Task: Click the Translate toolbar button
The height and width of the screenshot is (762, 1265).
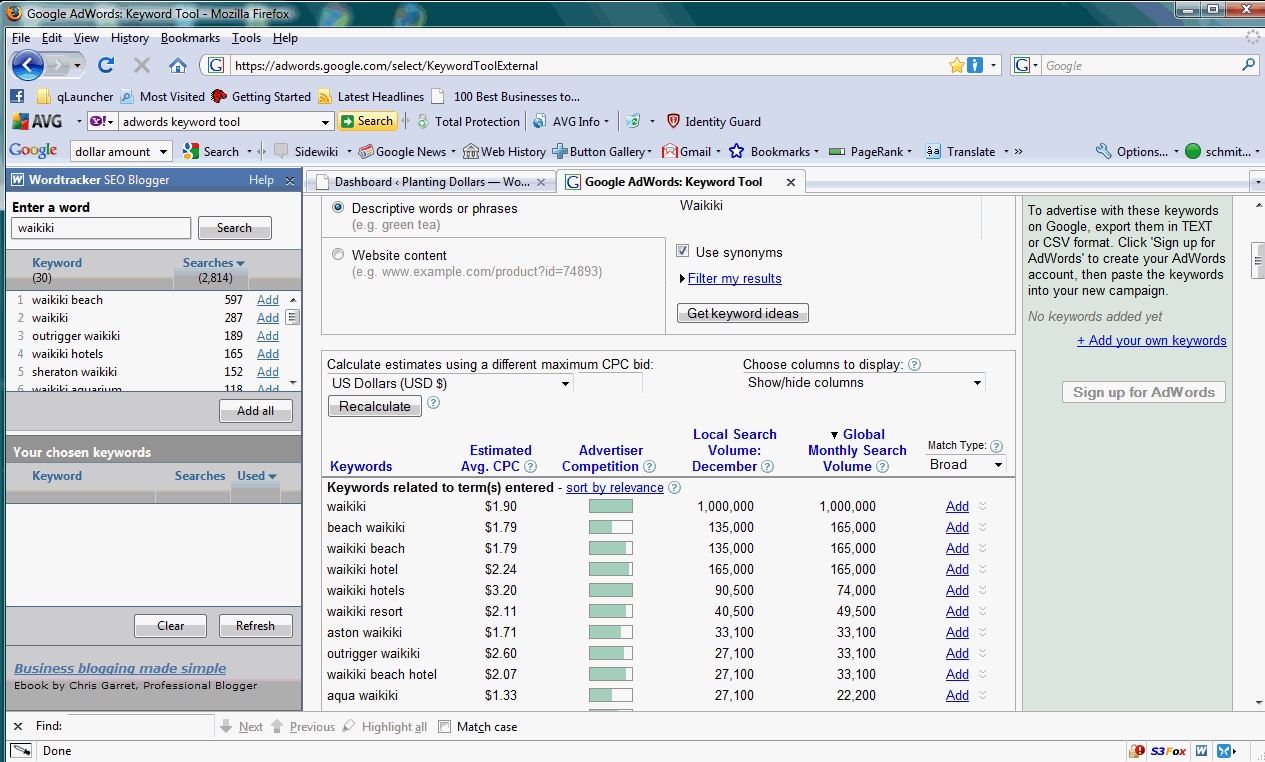Action: pos(961,152)
